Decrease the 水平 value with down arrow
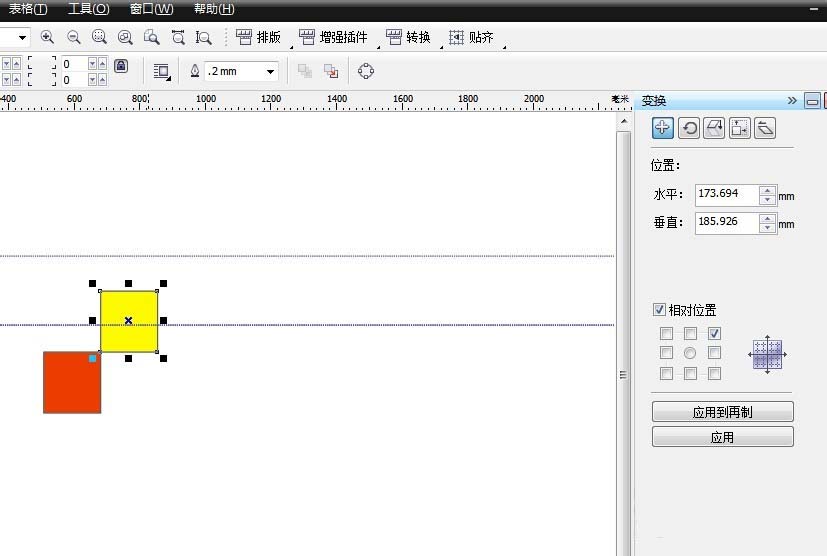This screenshot has height=556, width=827. point(767,200)
